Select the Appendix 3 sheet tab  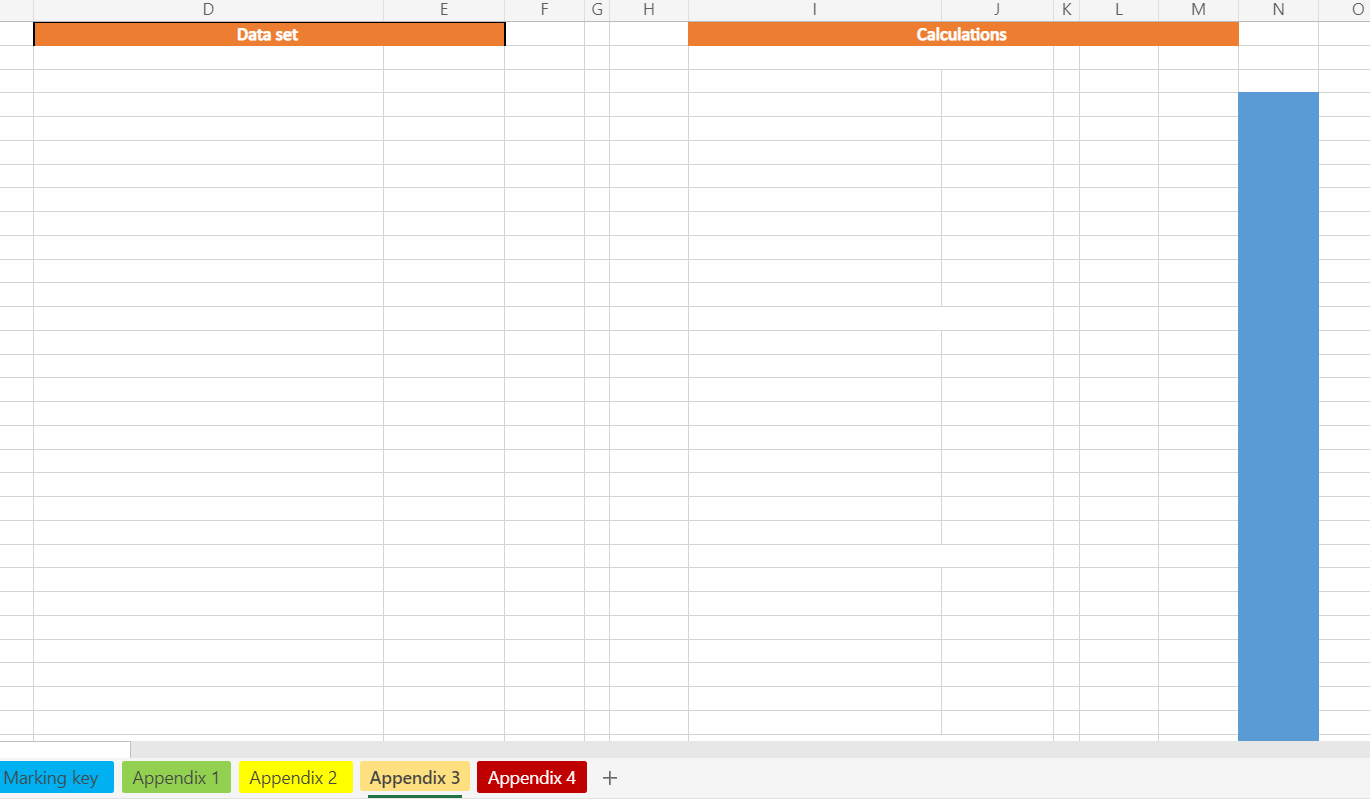[x=415, y=778]
